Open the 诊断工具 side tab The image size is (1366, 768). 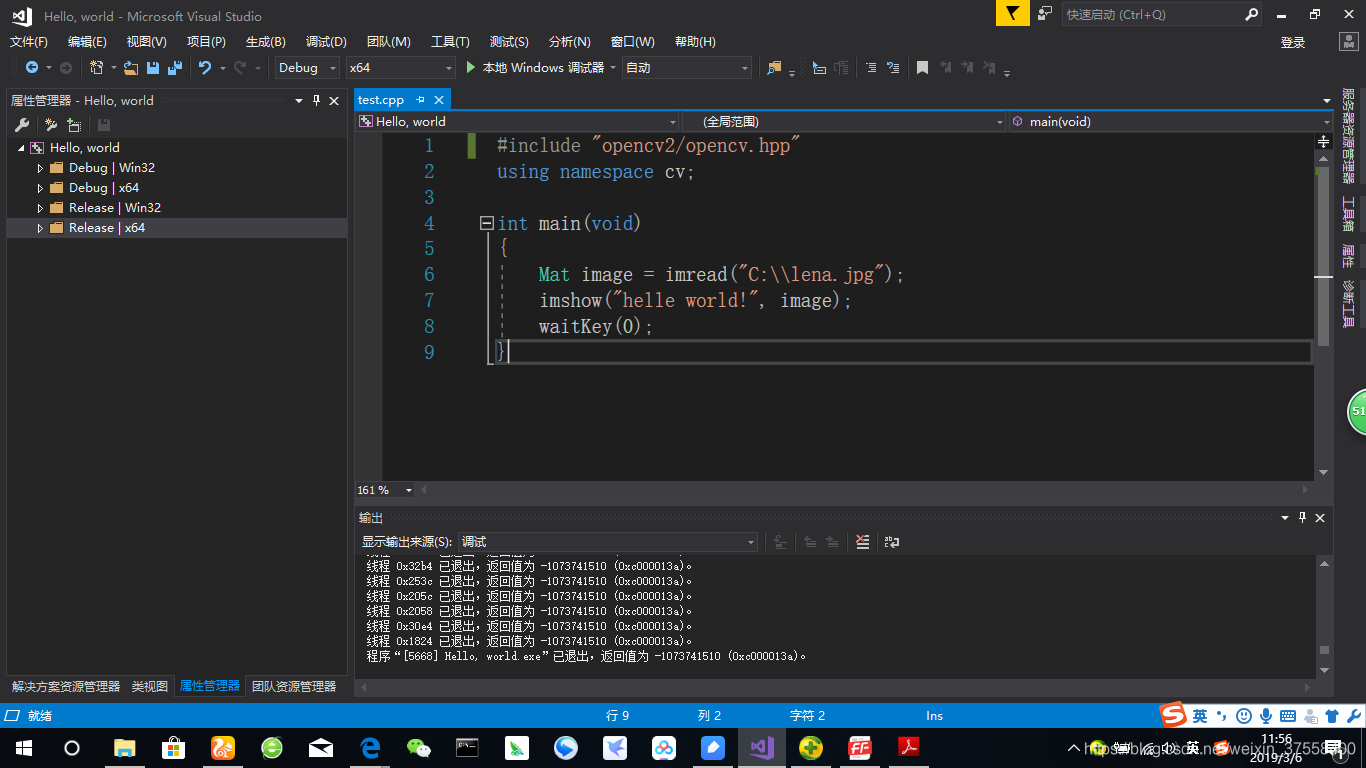[x=1348, y=304]
